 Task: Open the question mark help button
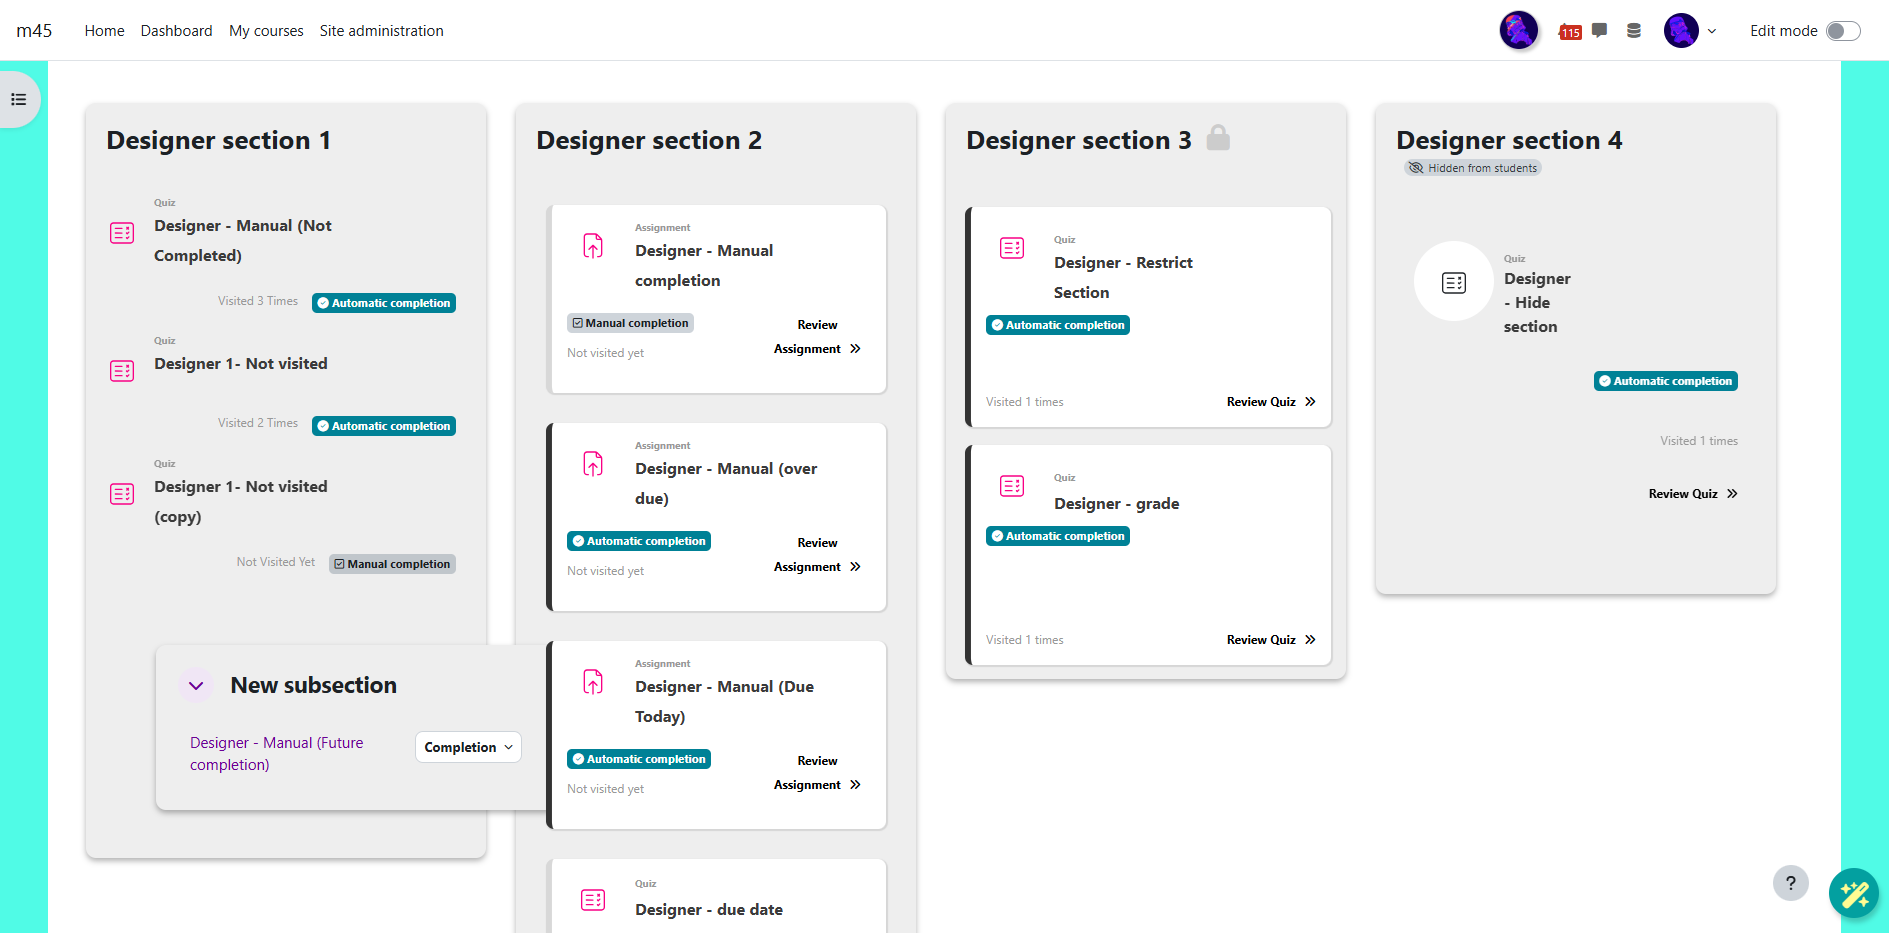[x=1790, y=883]
